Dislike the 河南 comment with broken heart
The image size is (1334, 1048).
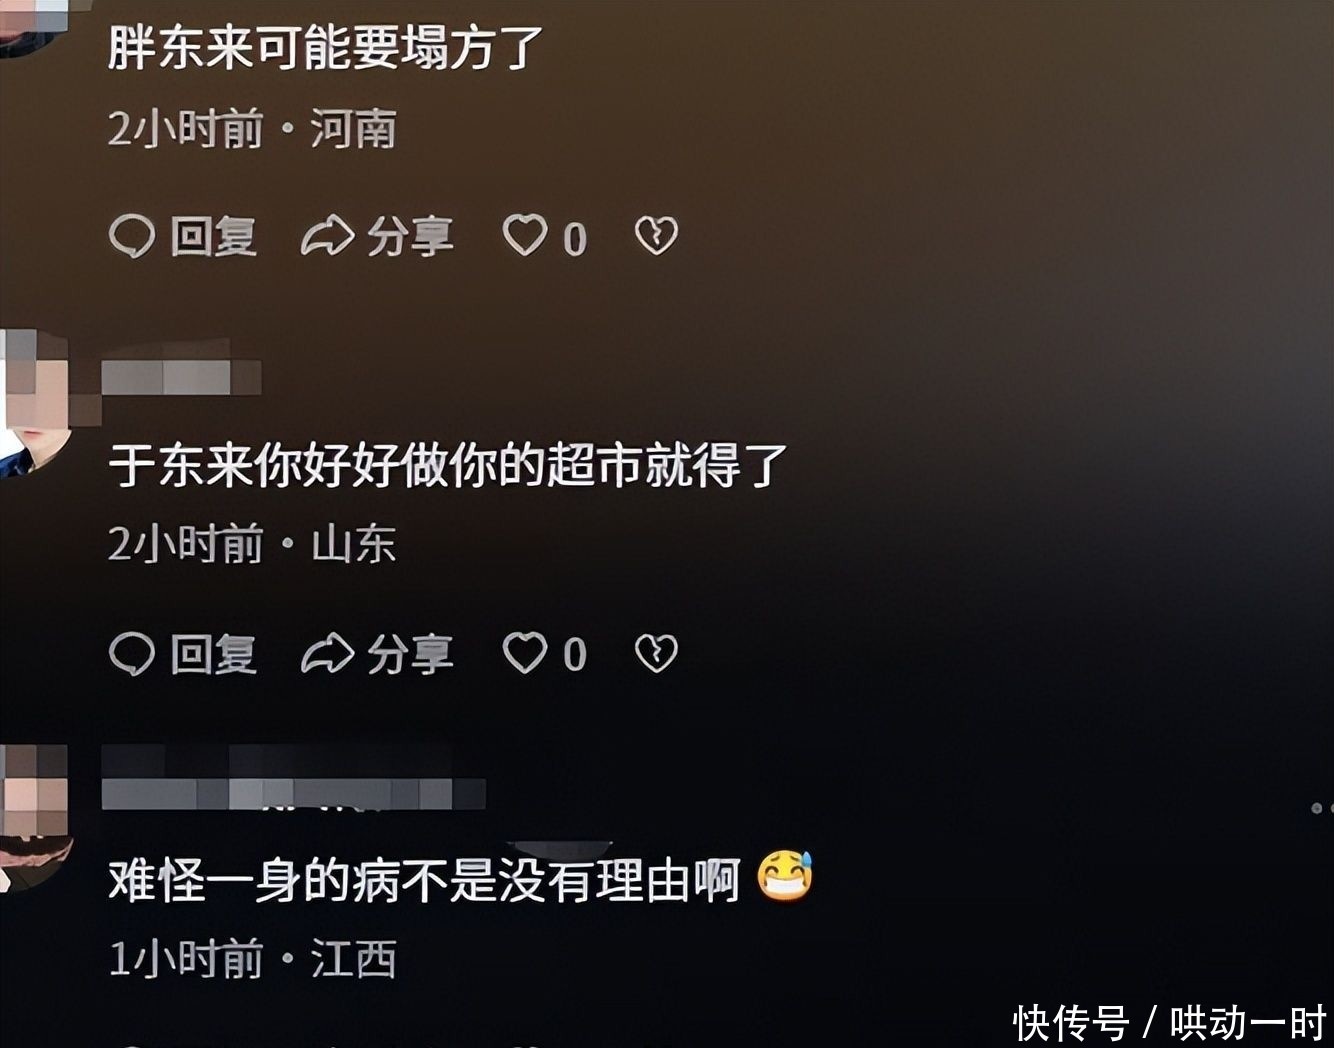tap(656, 236)
